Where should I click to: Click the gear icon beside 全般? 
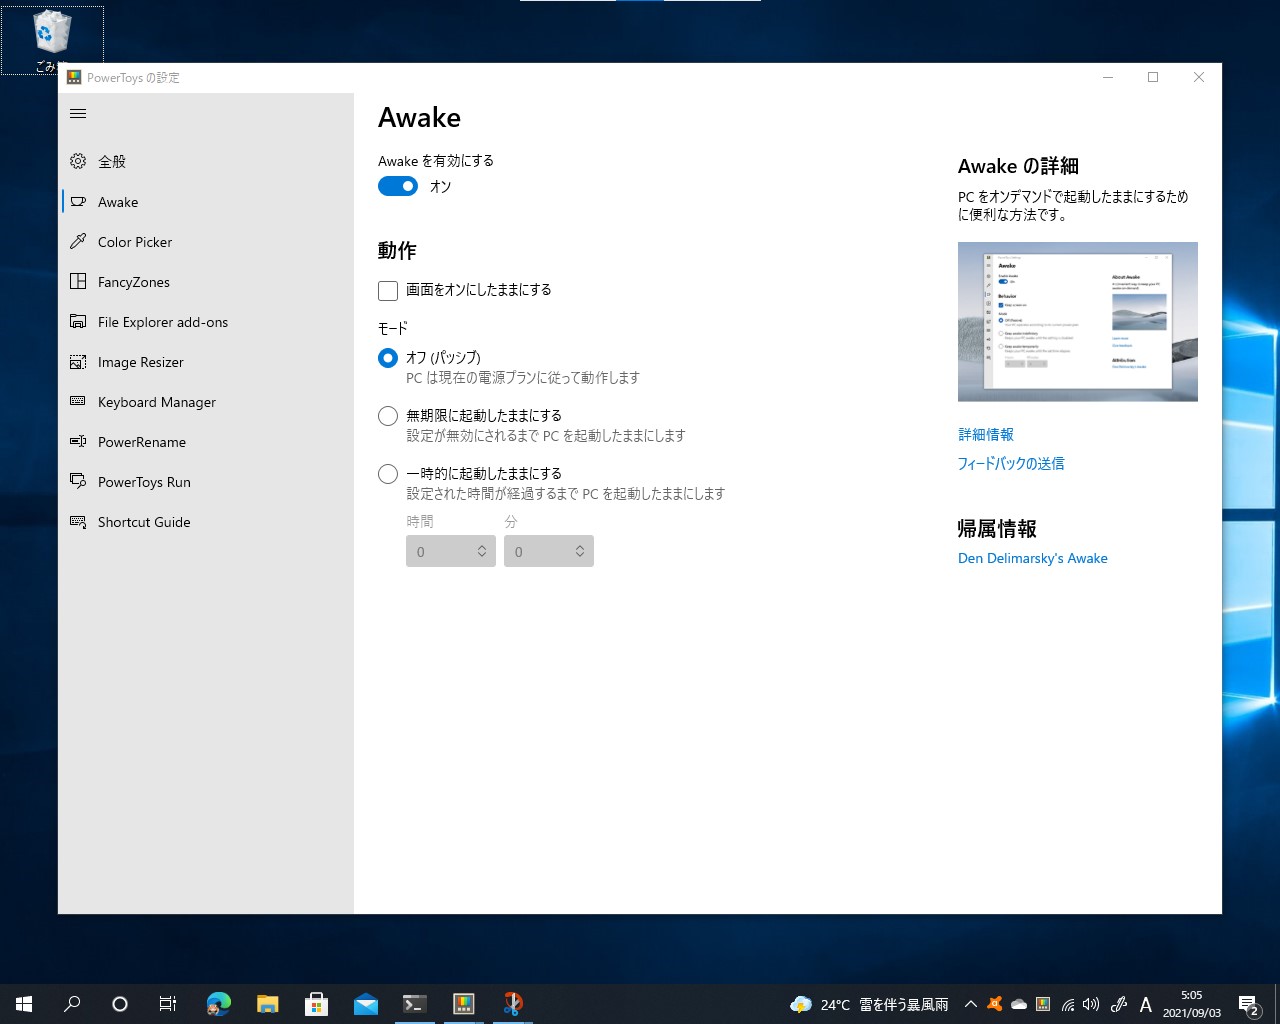pyautogui.click(x=78, y=161)
